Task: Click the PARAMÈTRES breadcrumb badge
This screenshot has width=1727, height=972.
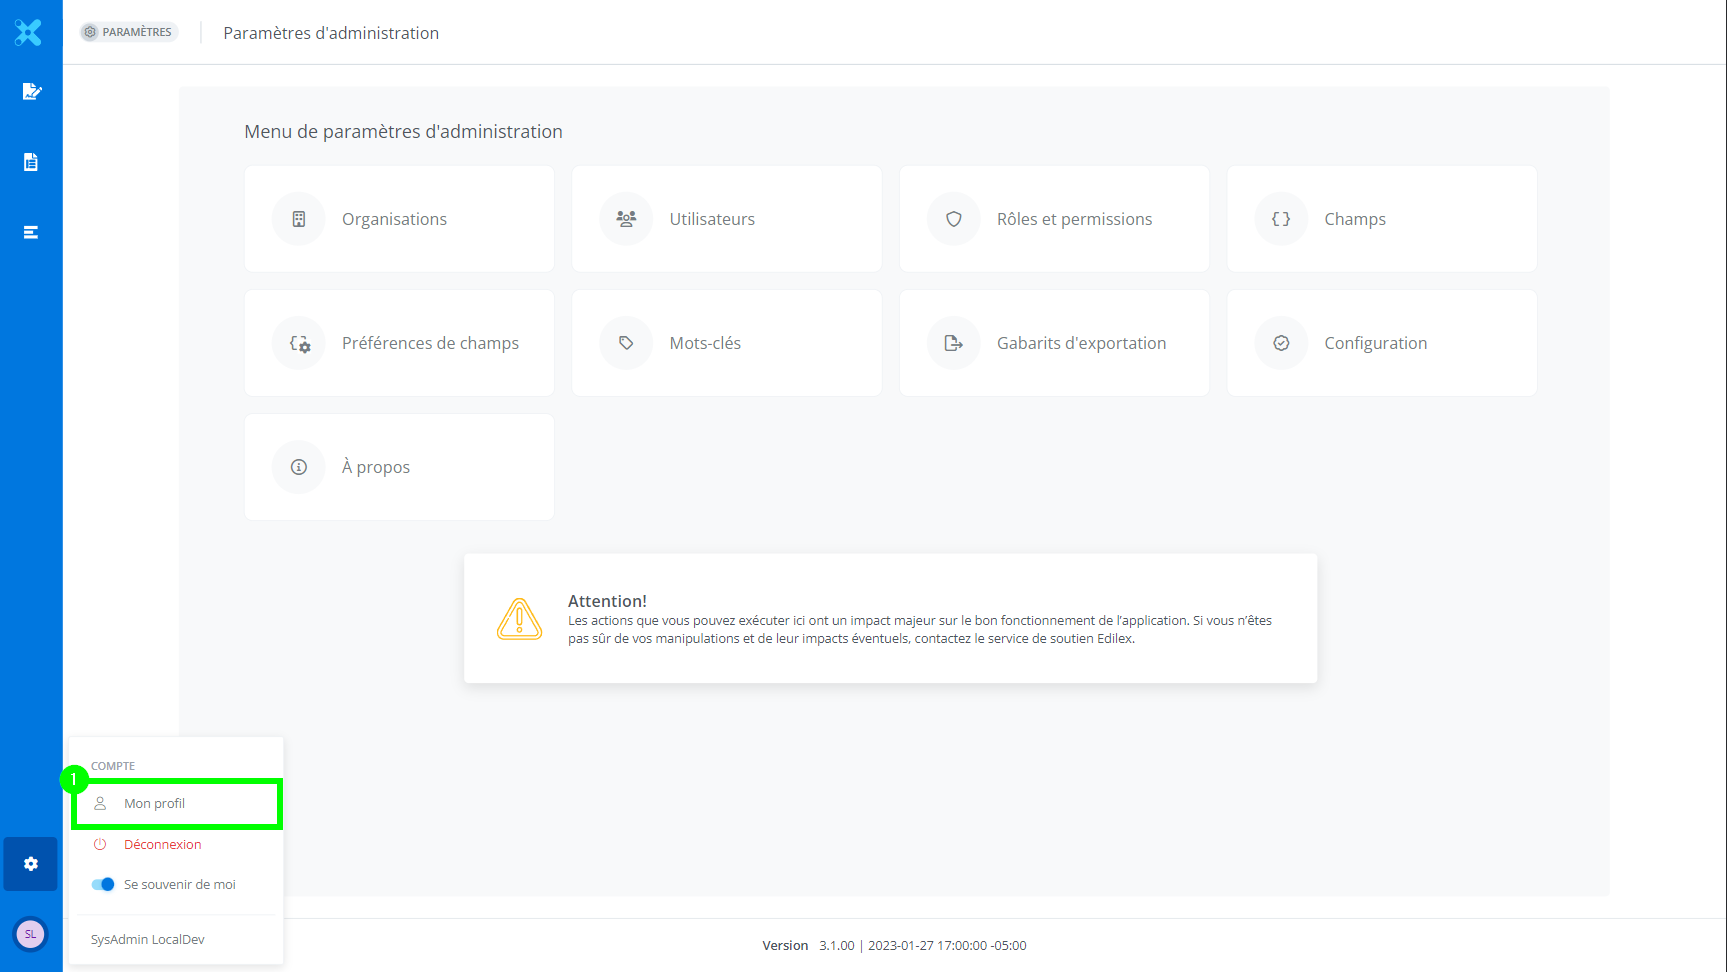Action: 129,32
